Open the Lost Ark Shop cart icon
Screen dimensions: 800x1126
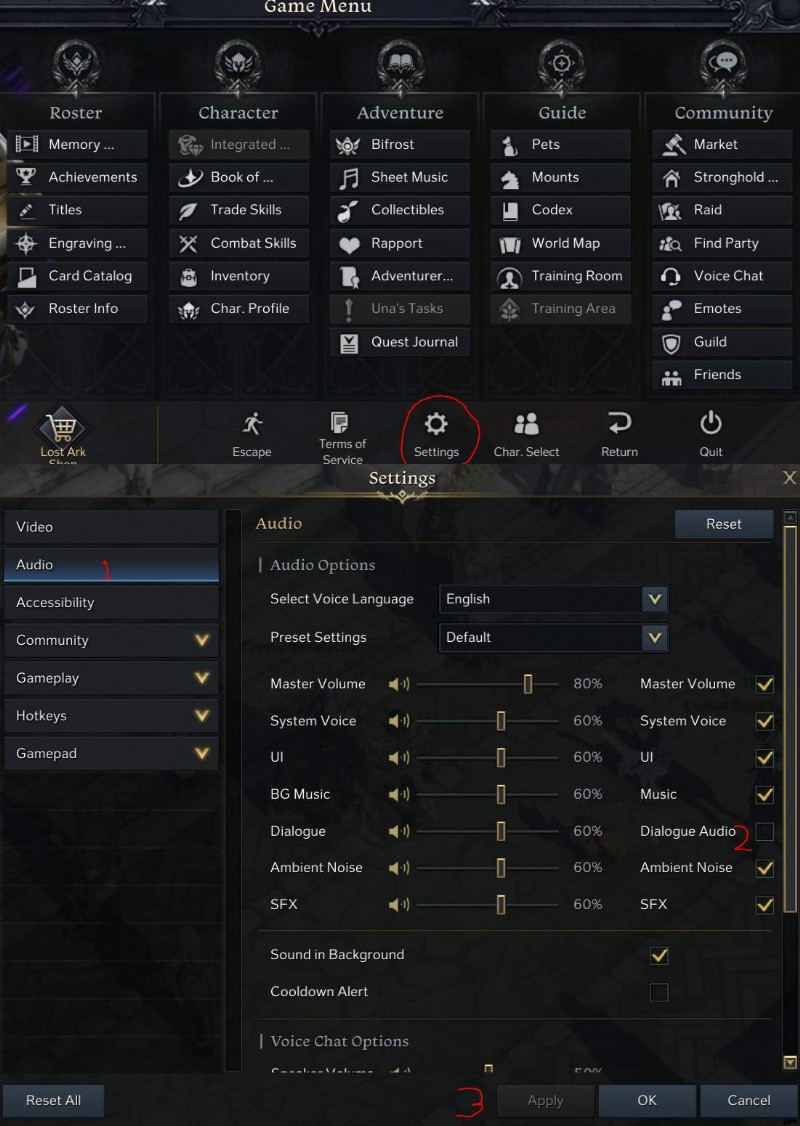(62, 428)
